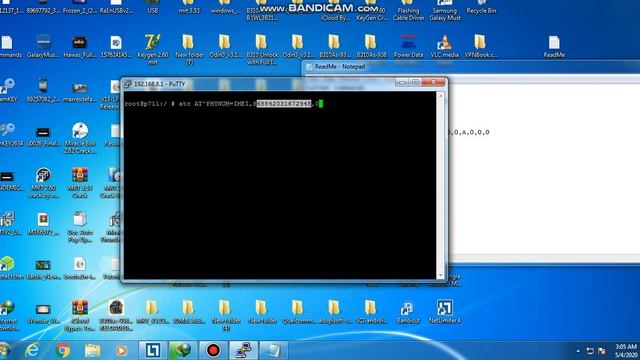Switch to PuTTY taskbar button

[x=243, y=350]
